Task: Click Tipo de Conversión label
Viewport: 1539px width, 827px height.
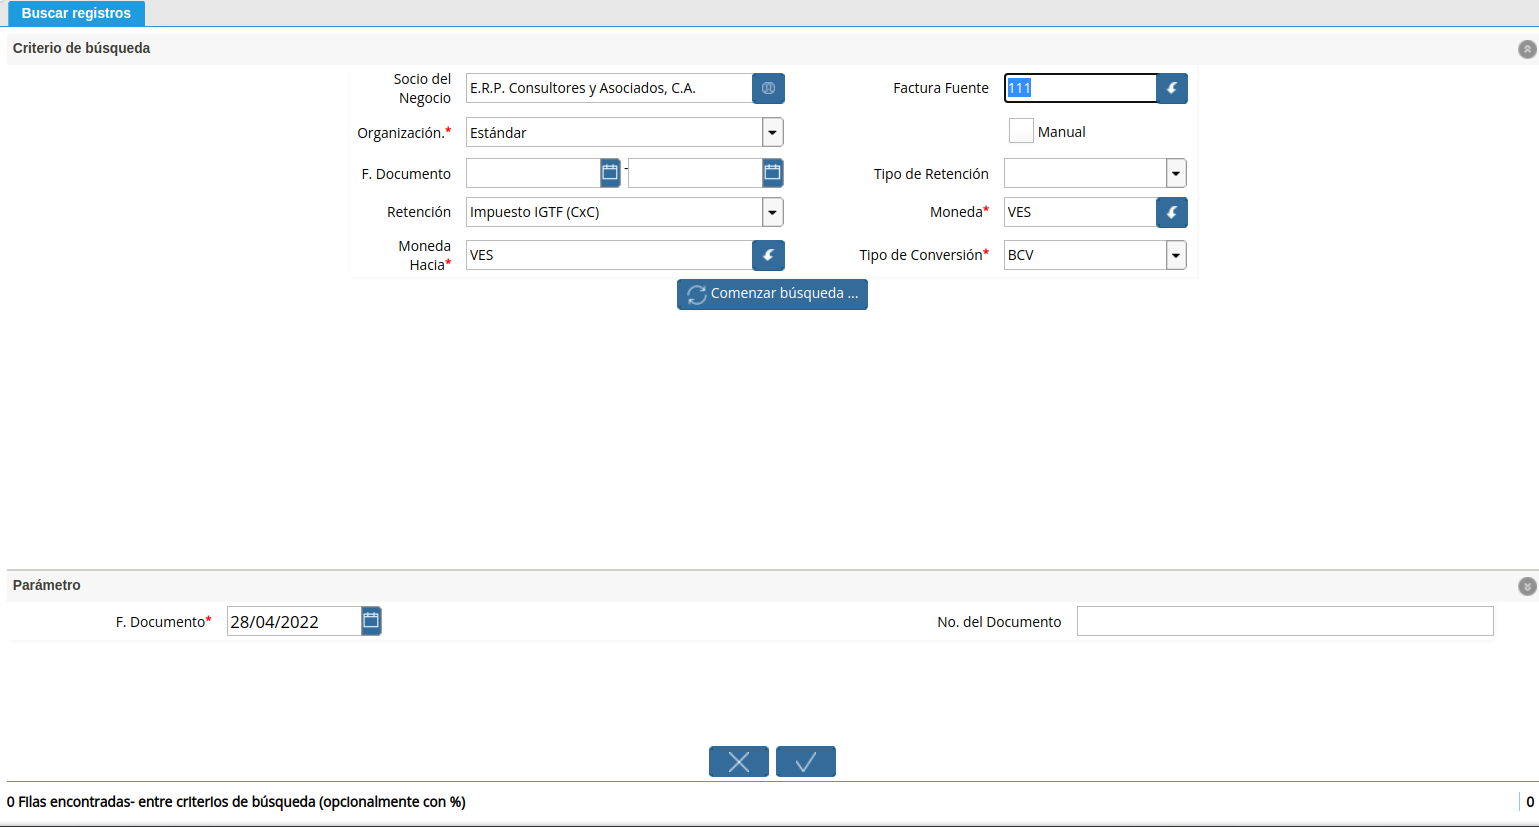Action: coord(924,255)
